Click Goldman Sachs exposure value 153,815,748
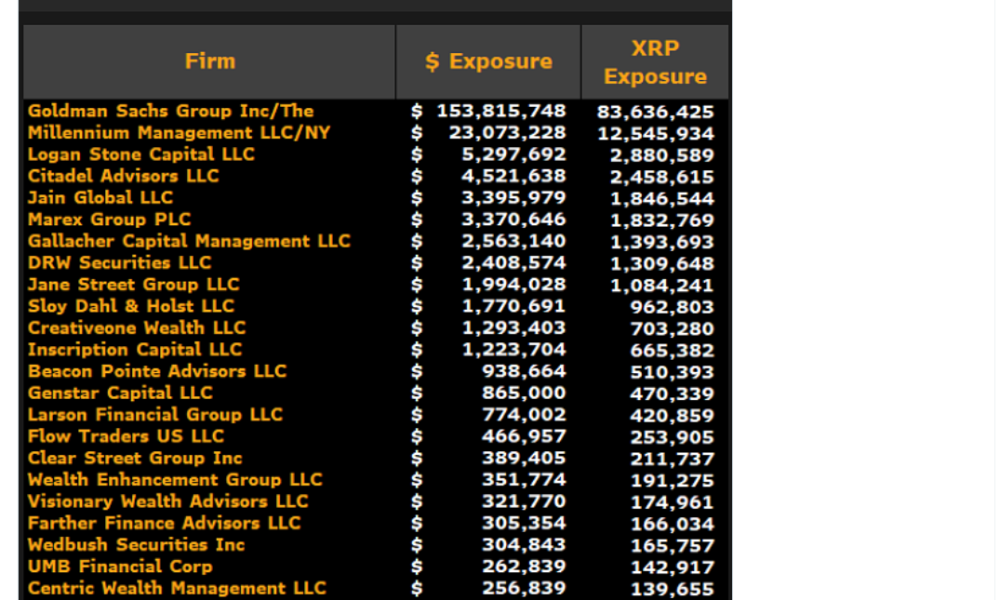 501,111
